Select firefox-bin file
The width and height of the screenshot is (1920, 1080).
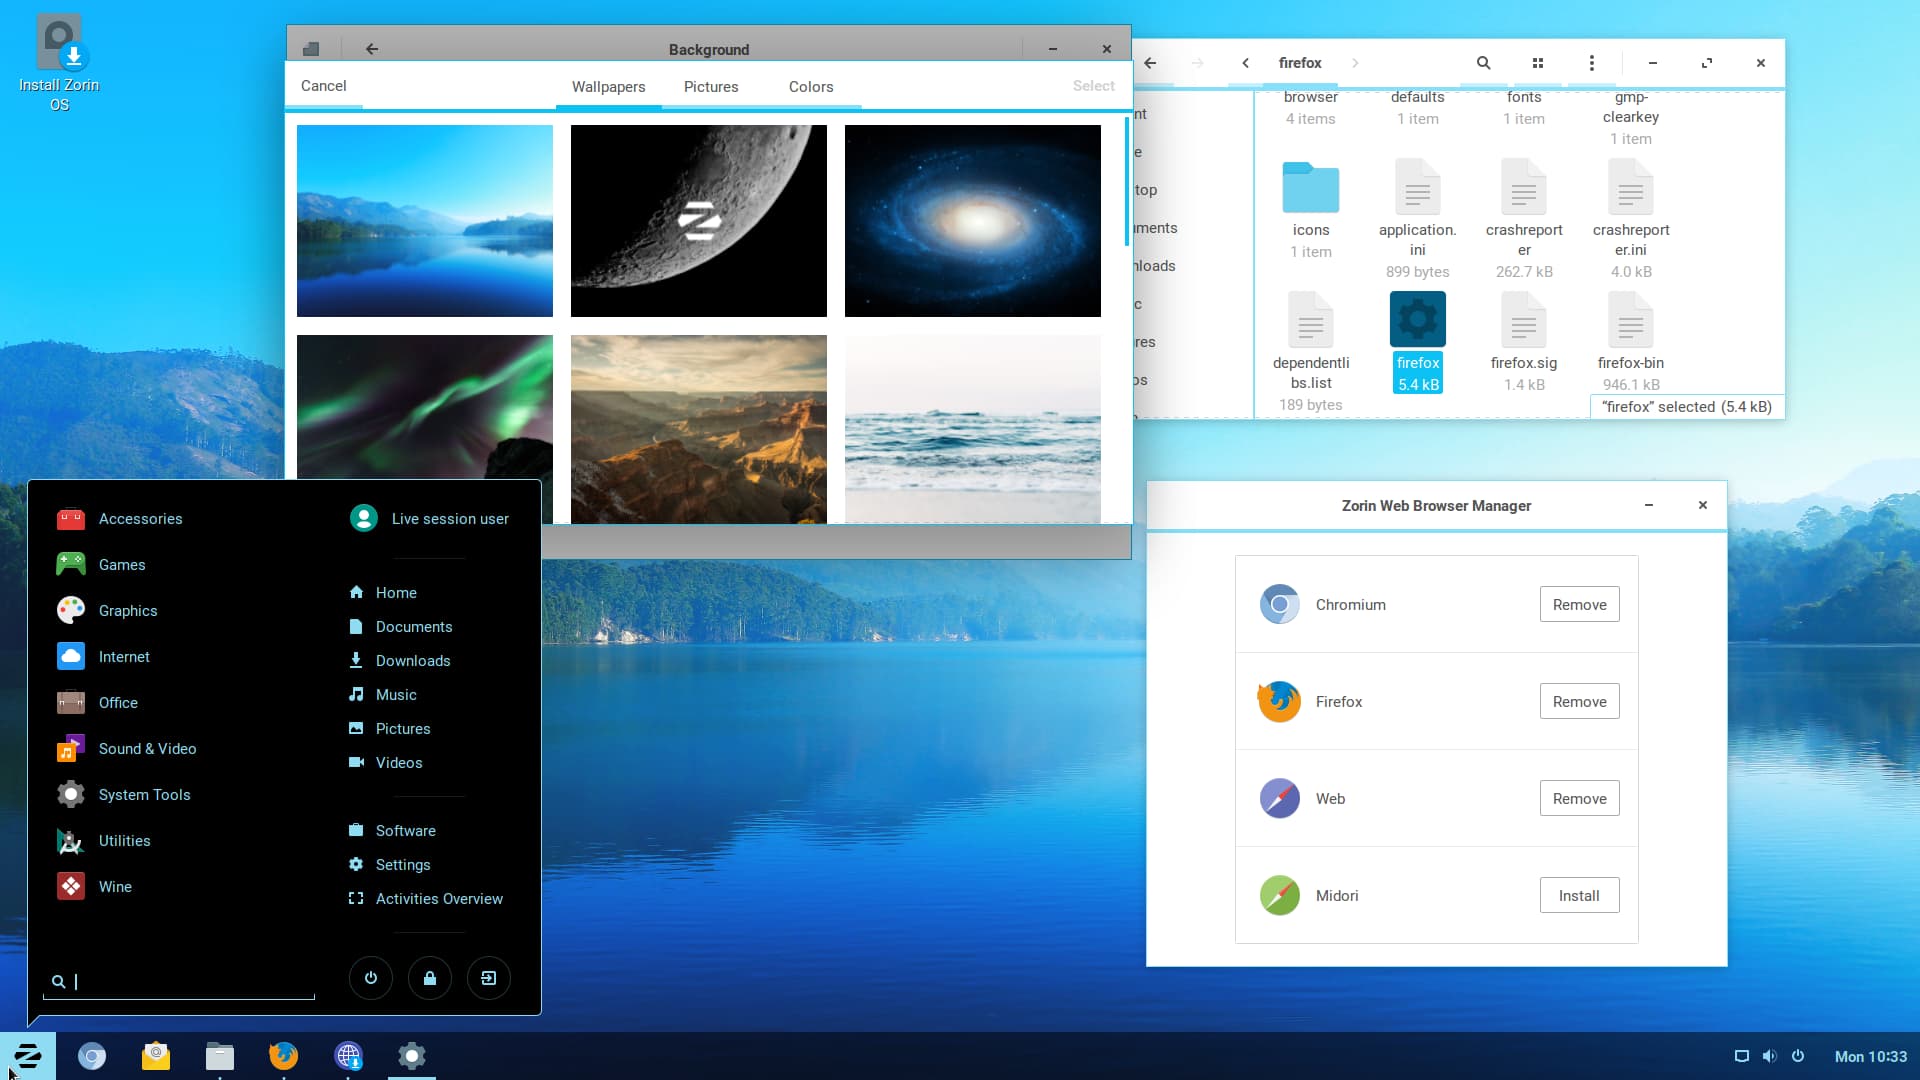click(x=1631, y=341)
